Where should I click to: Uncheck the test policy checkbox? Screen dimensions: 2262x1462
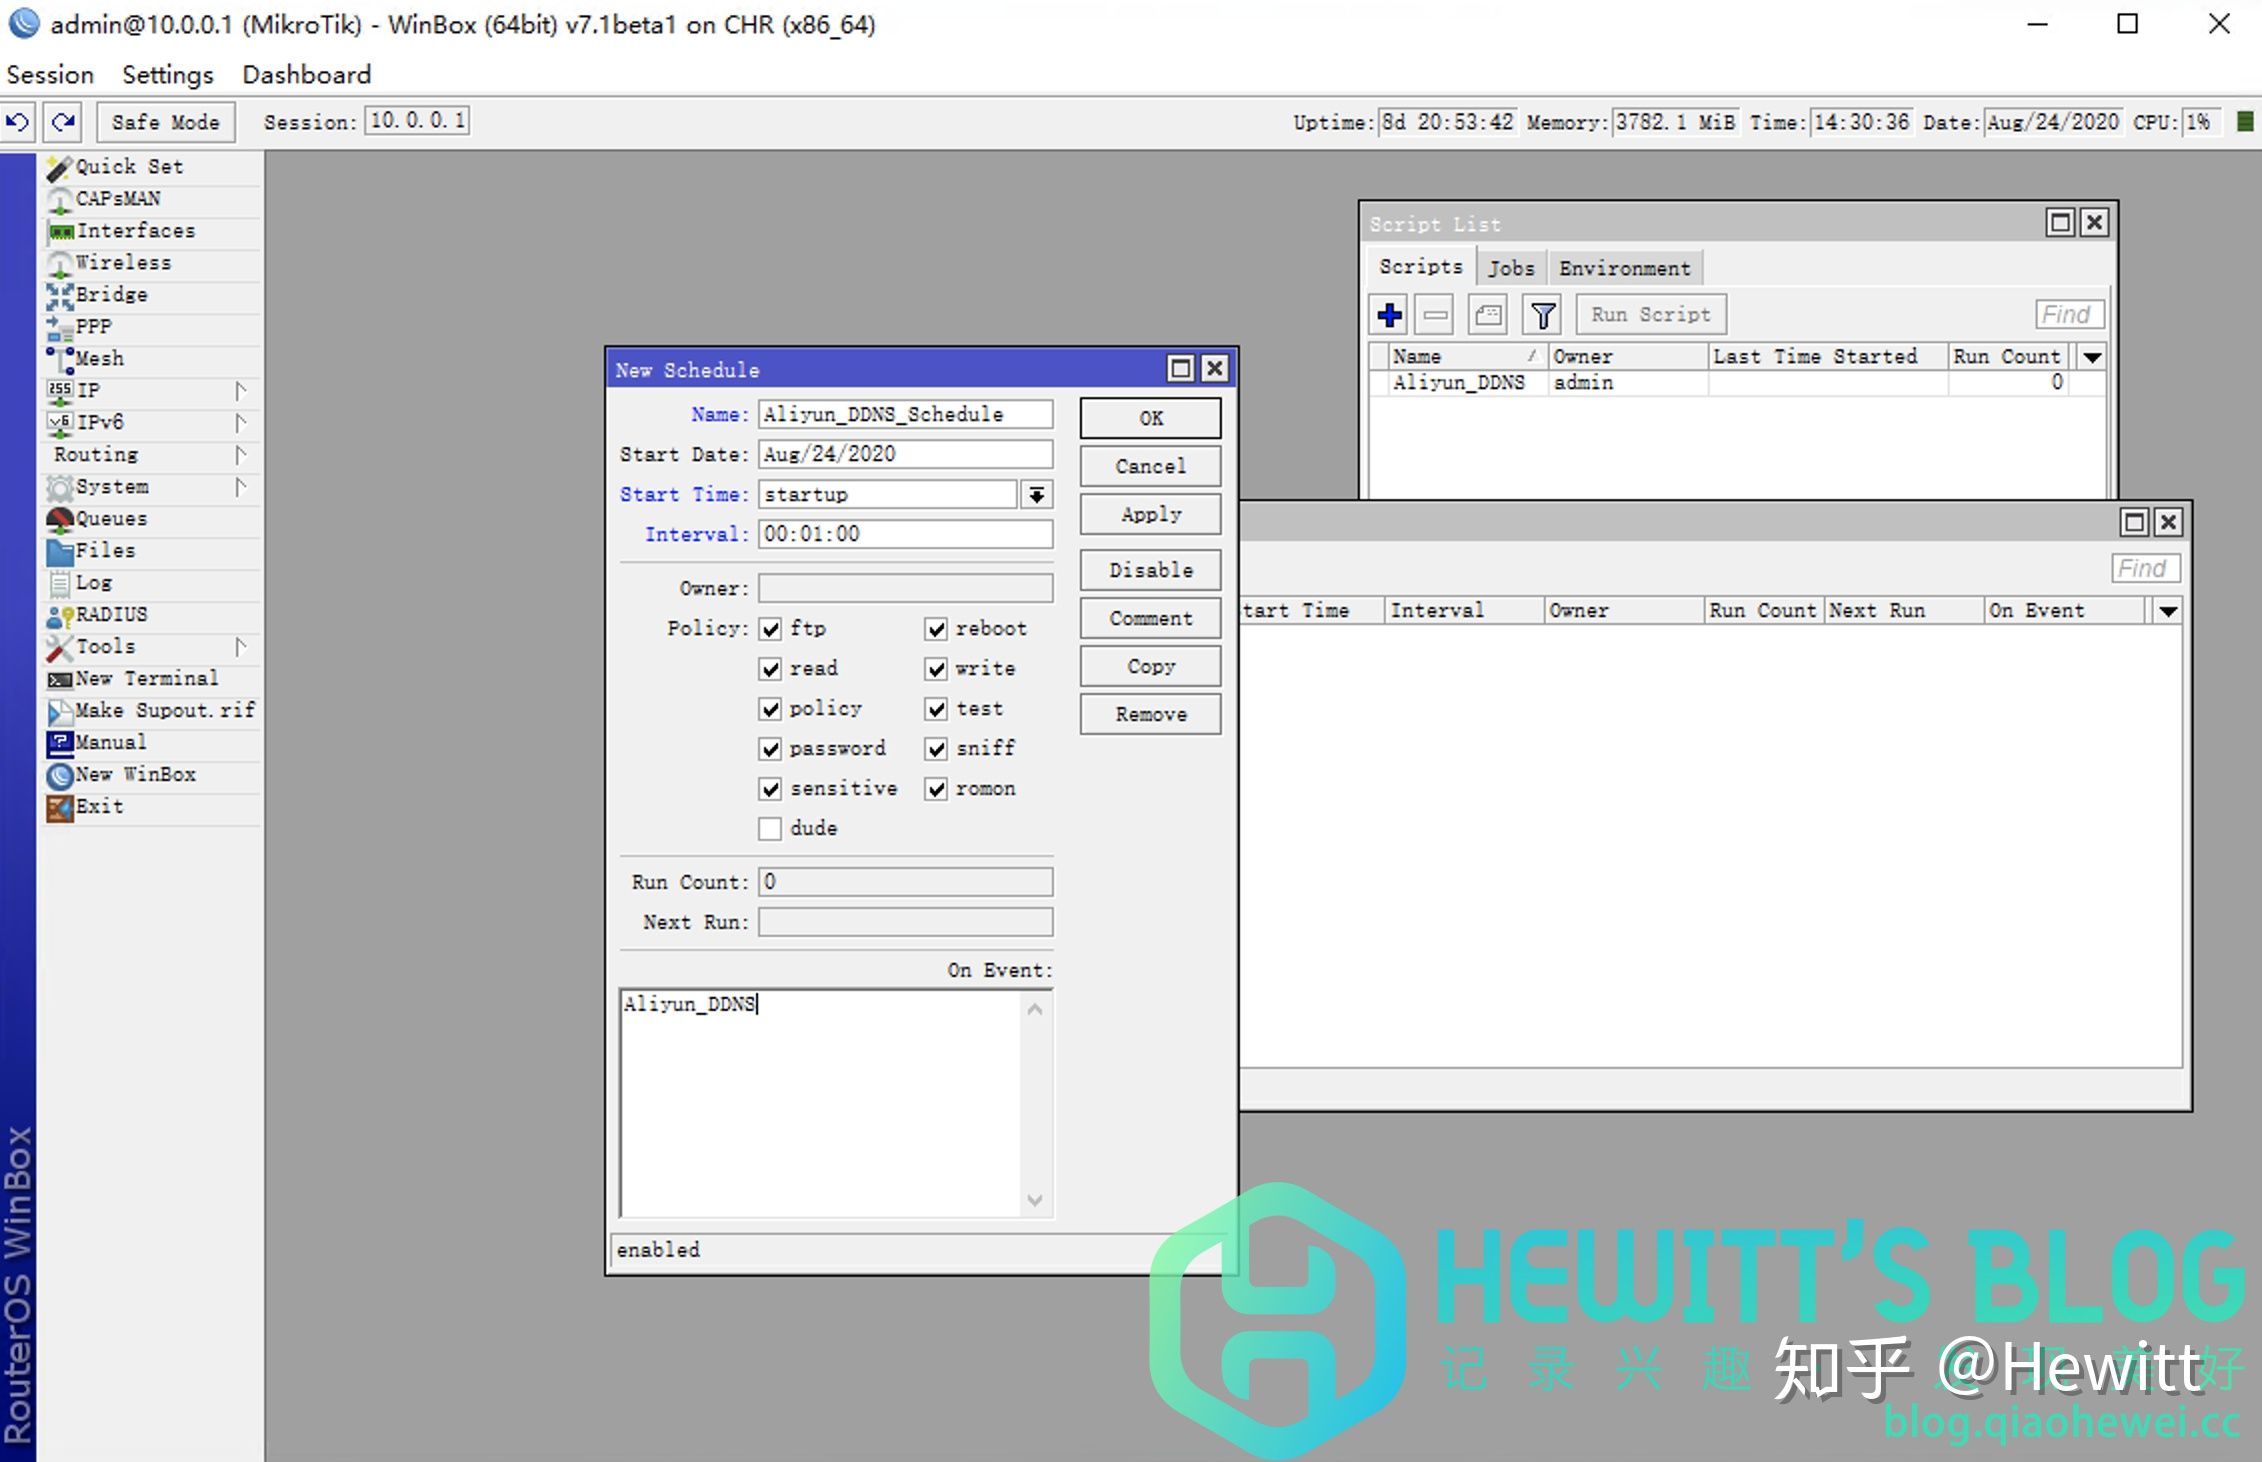[x=936, y=709]
